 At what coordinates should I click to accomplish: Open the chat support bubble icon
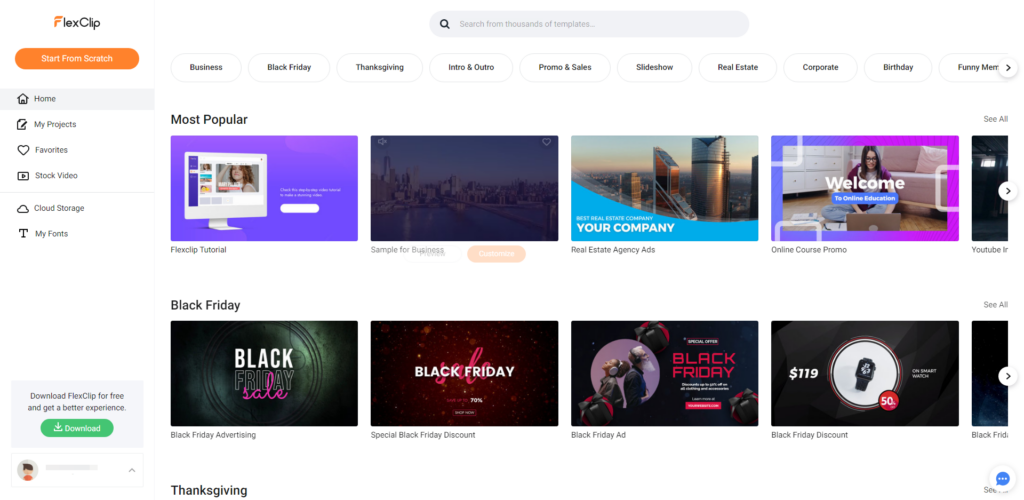point(1003,478)
